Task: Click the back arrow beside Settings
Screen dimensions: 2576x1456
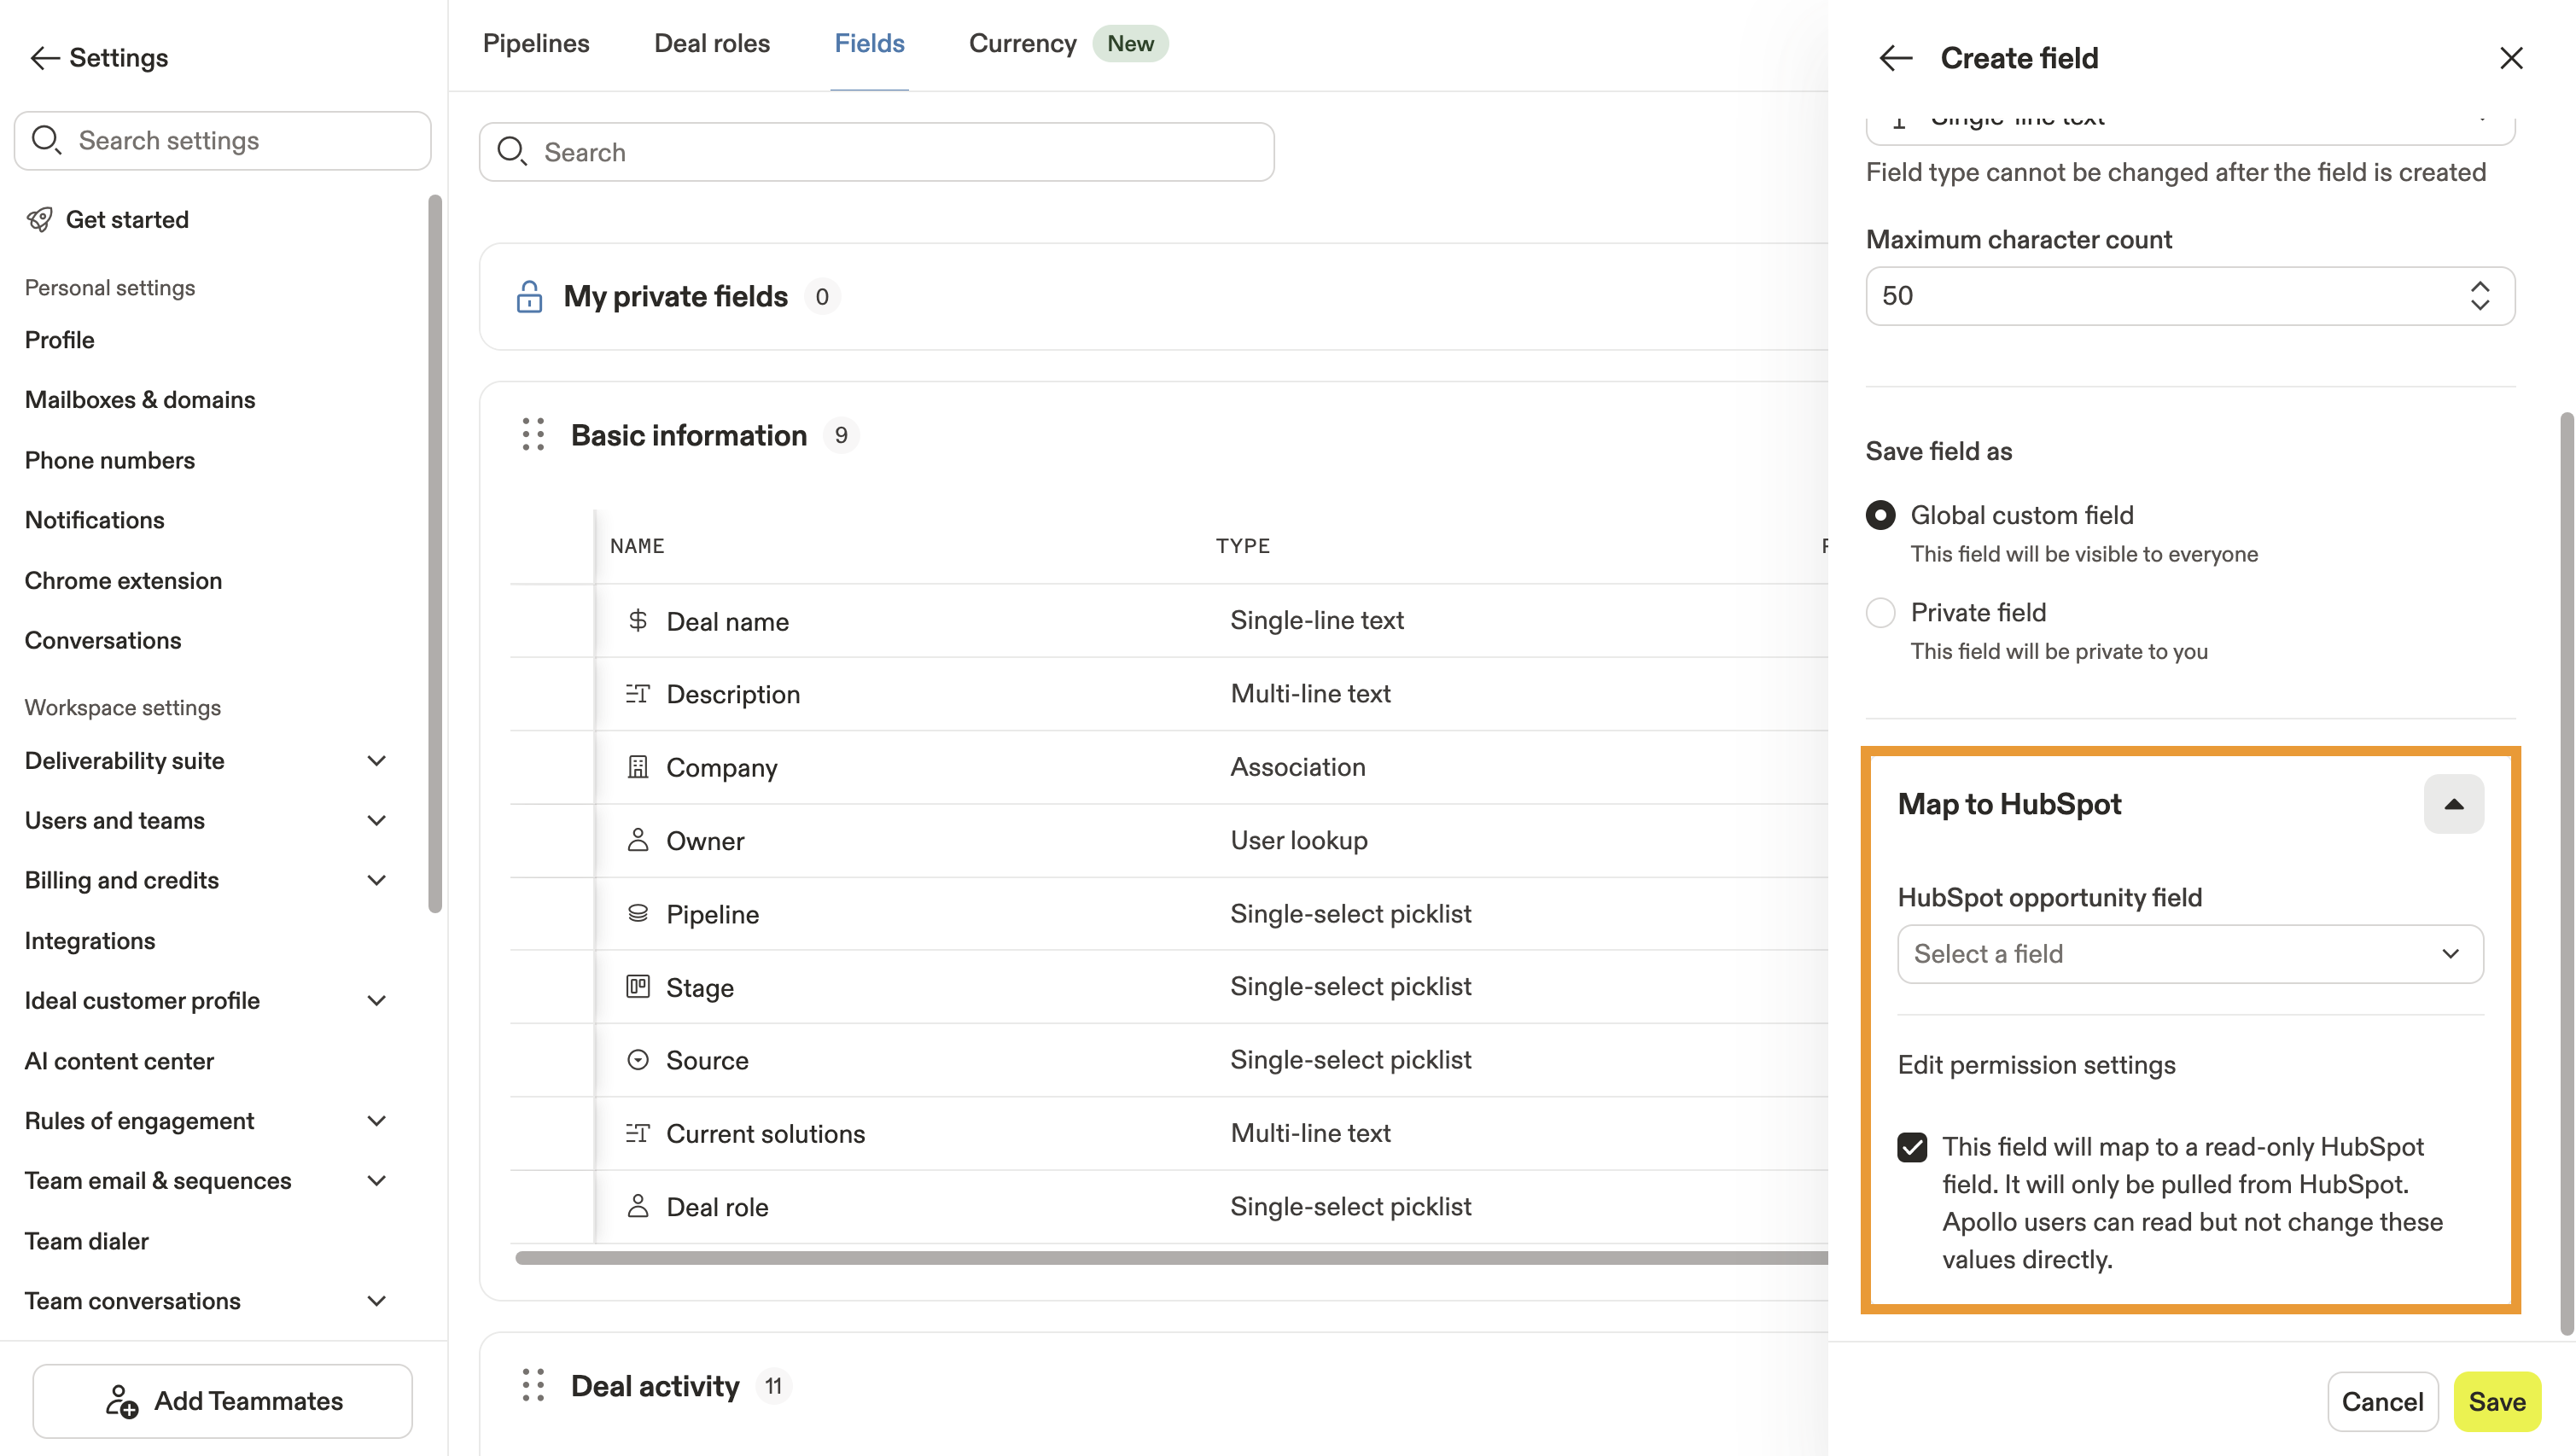Action: 45,58
